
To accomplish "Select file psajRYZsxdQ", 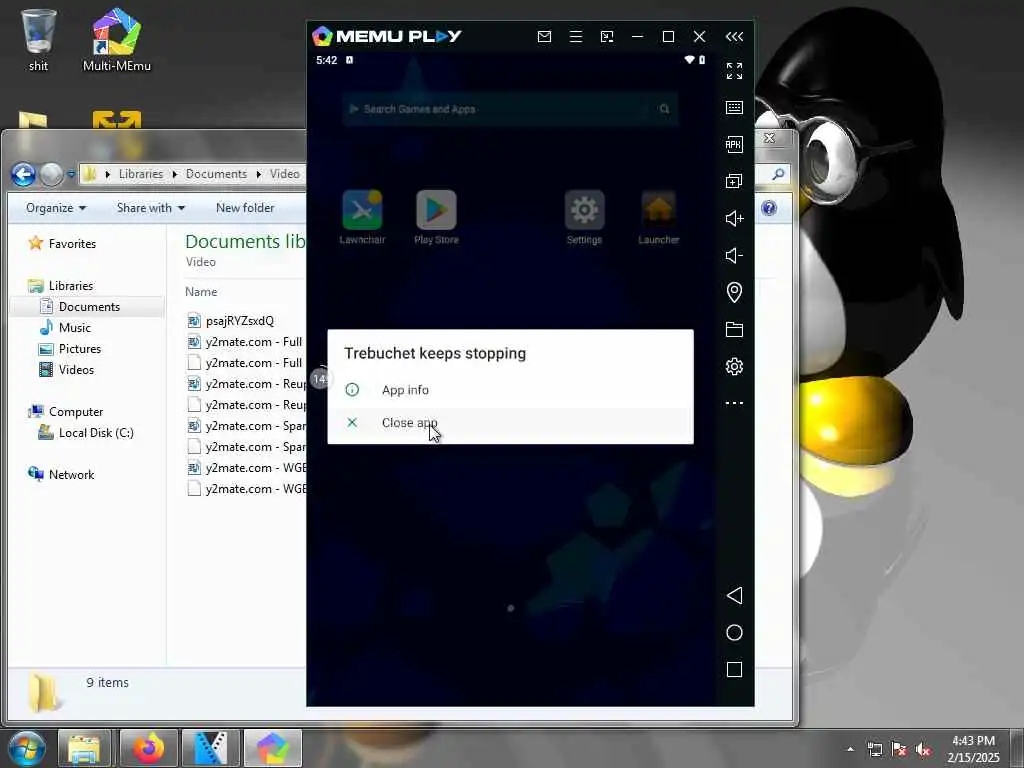I will pyautogui.click(x=240, y=321).
